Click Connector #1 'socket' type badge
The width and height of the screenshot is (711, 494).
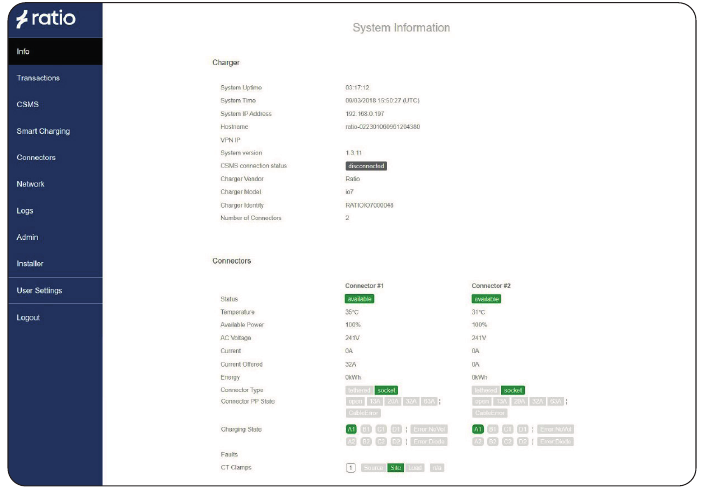point(386,390)
